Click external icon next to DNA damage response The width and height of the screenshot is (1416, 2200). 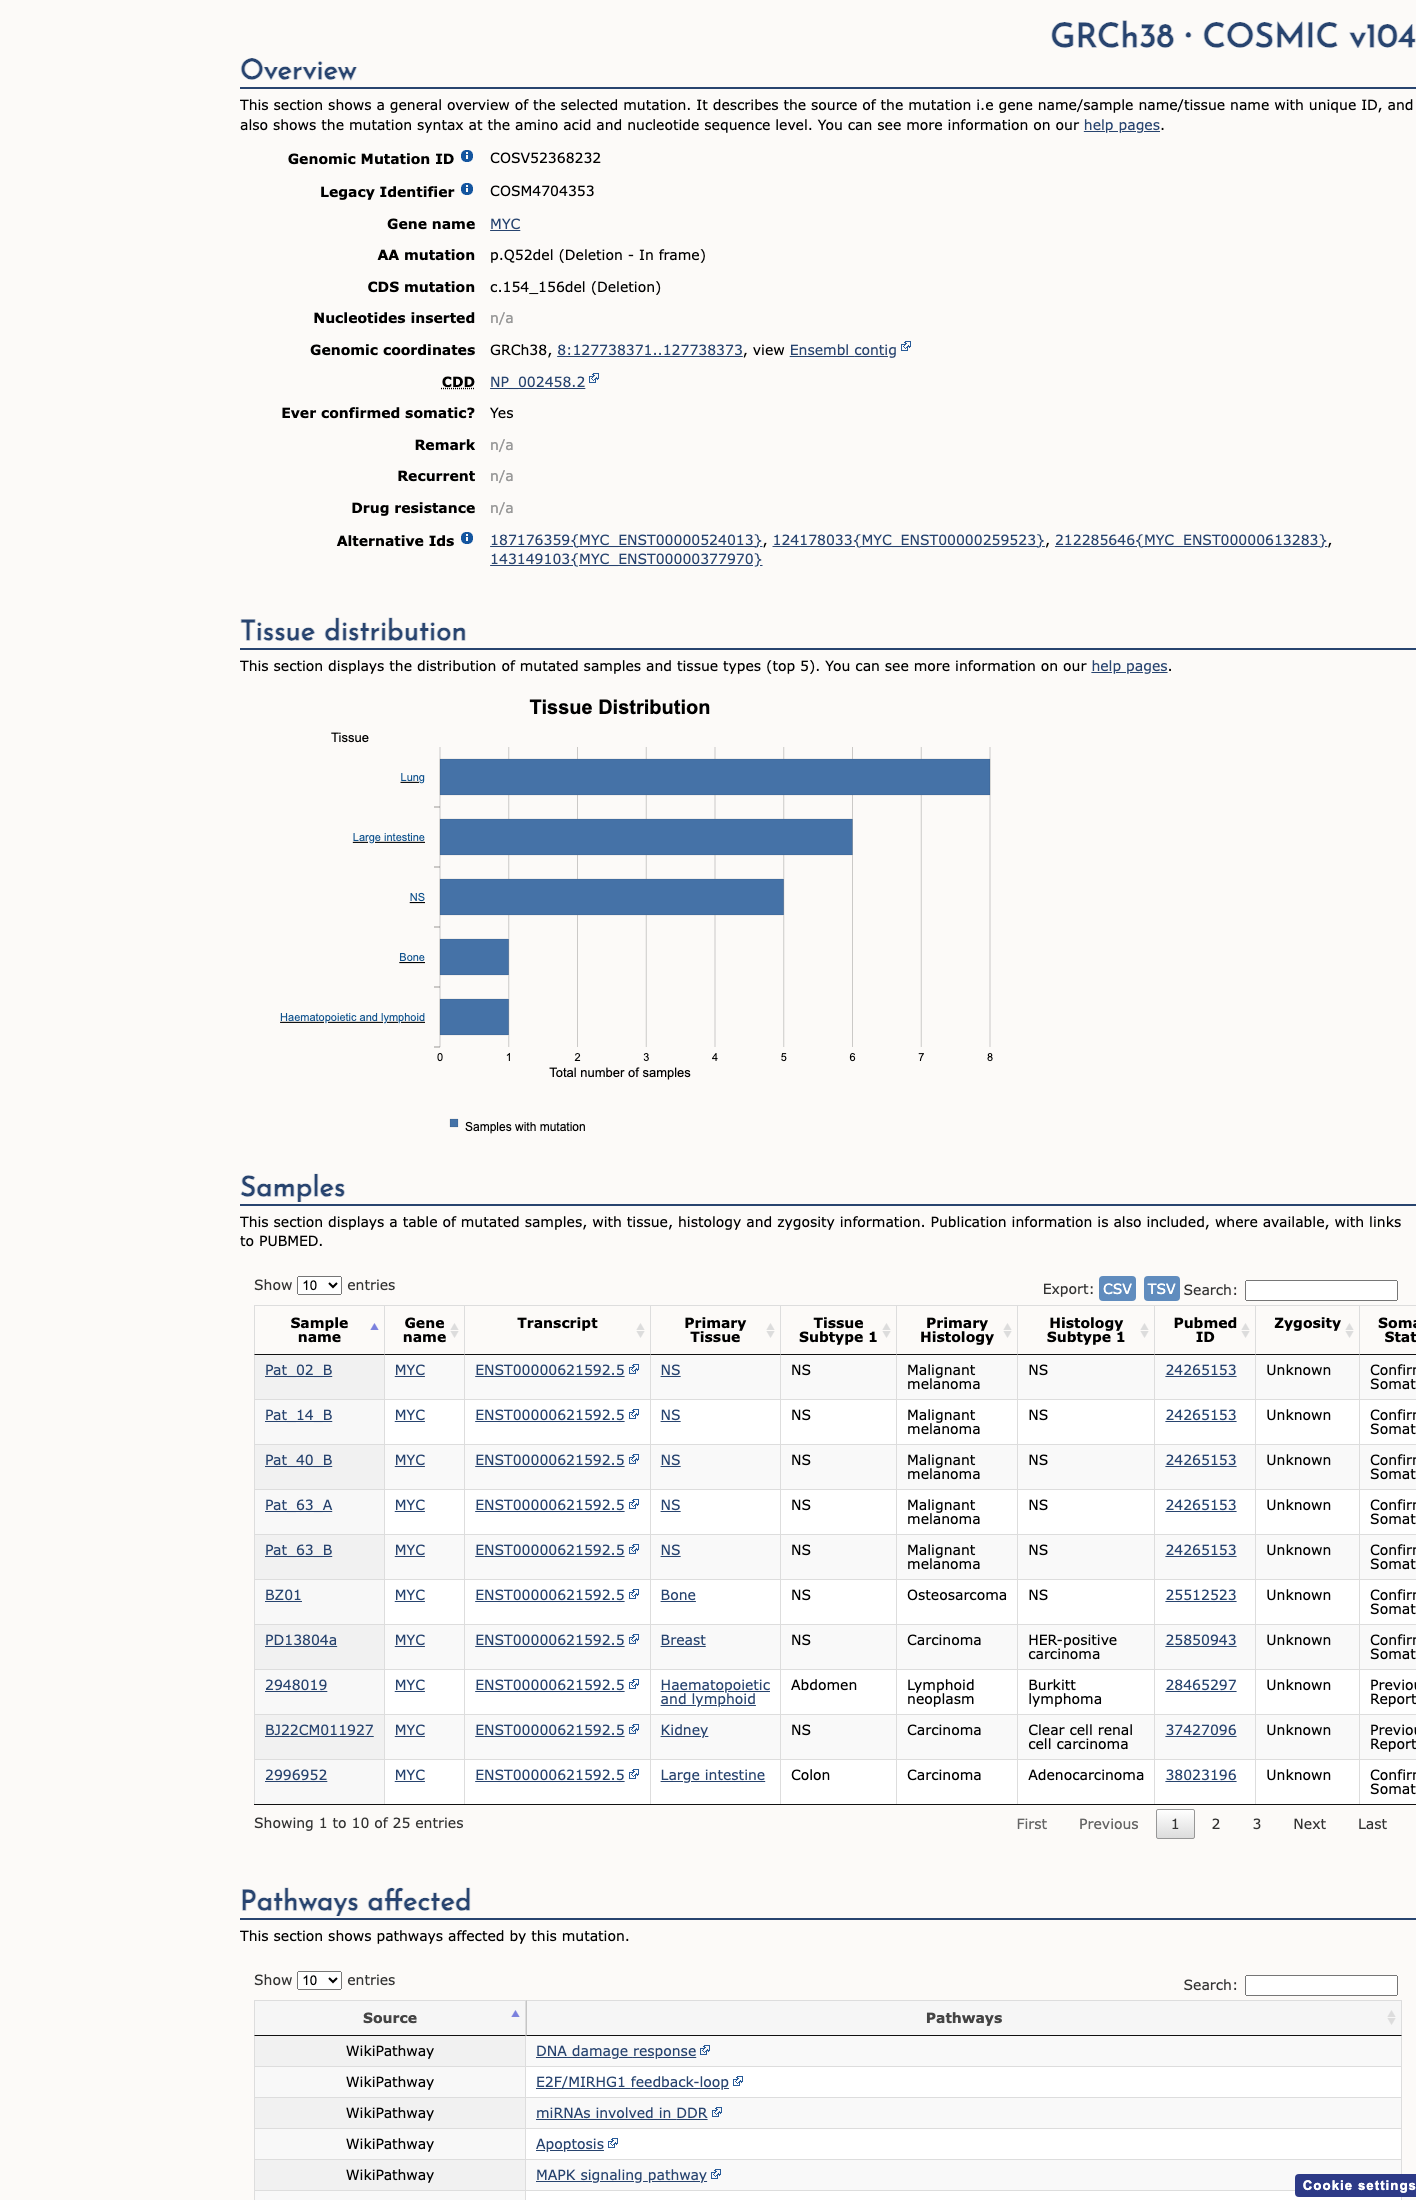tap(705, 2050)
